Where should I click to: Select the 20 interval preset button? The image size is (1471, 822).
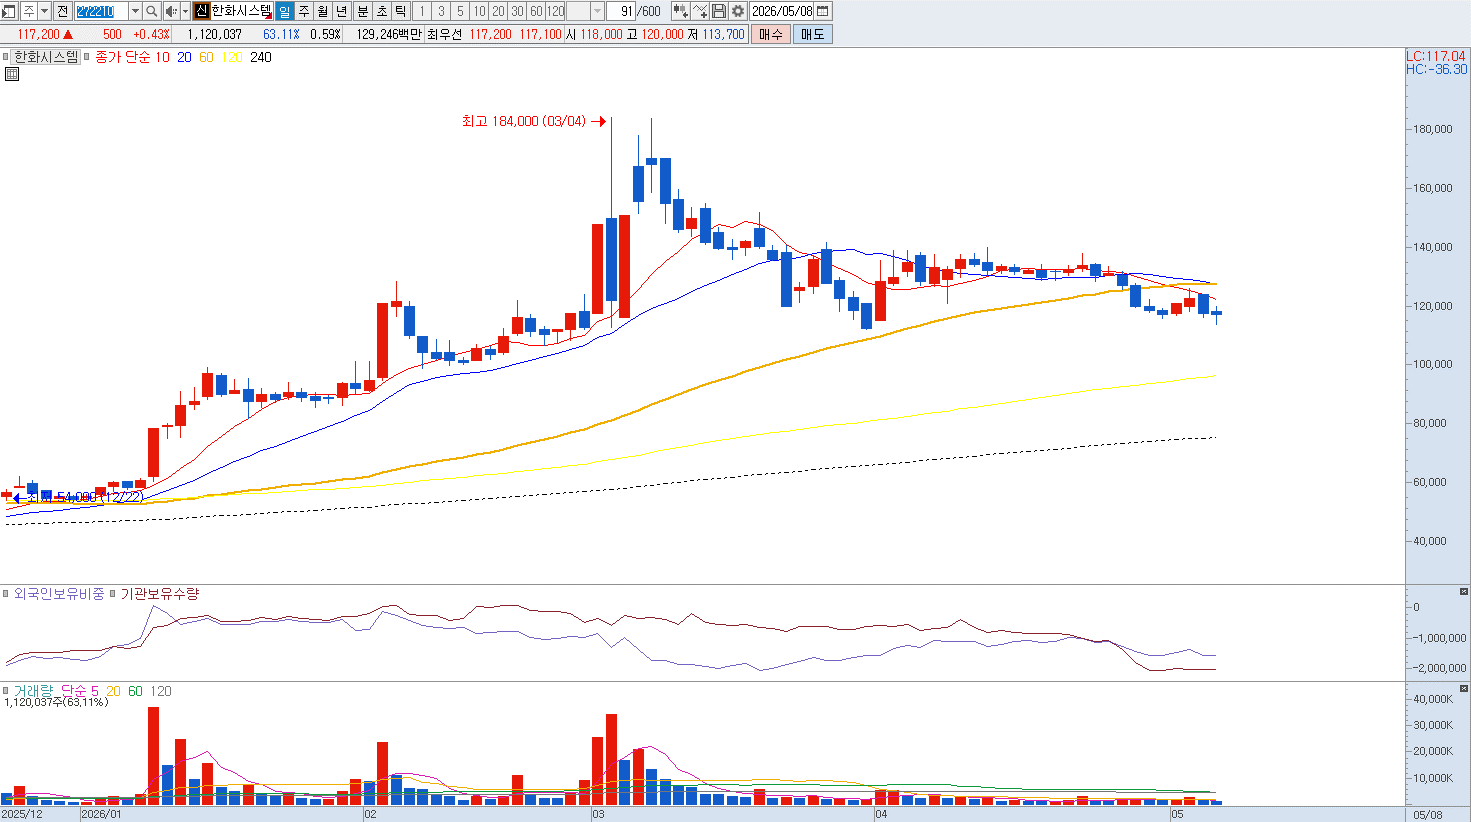(498, 11)
